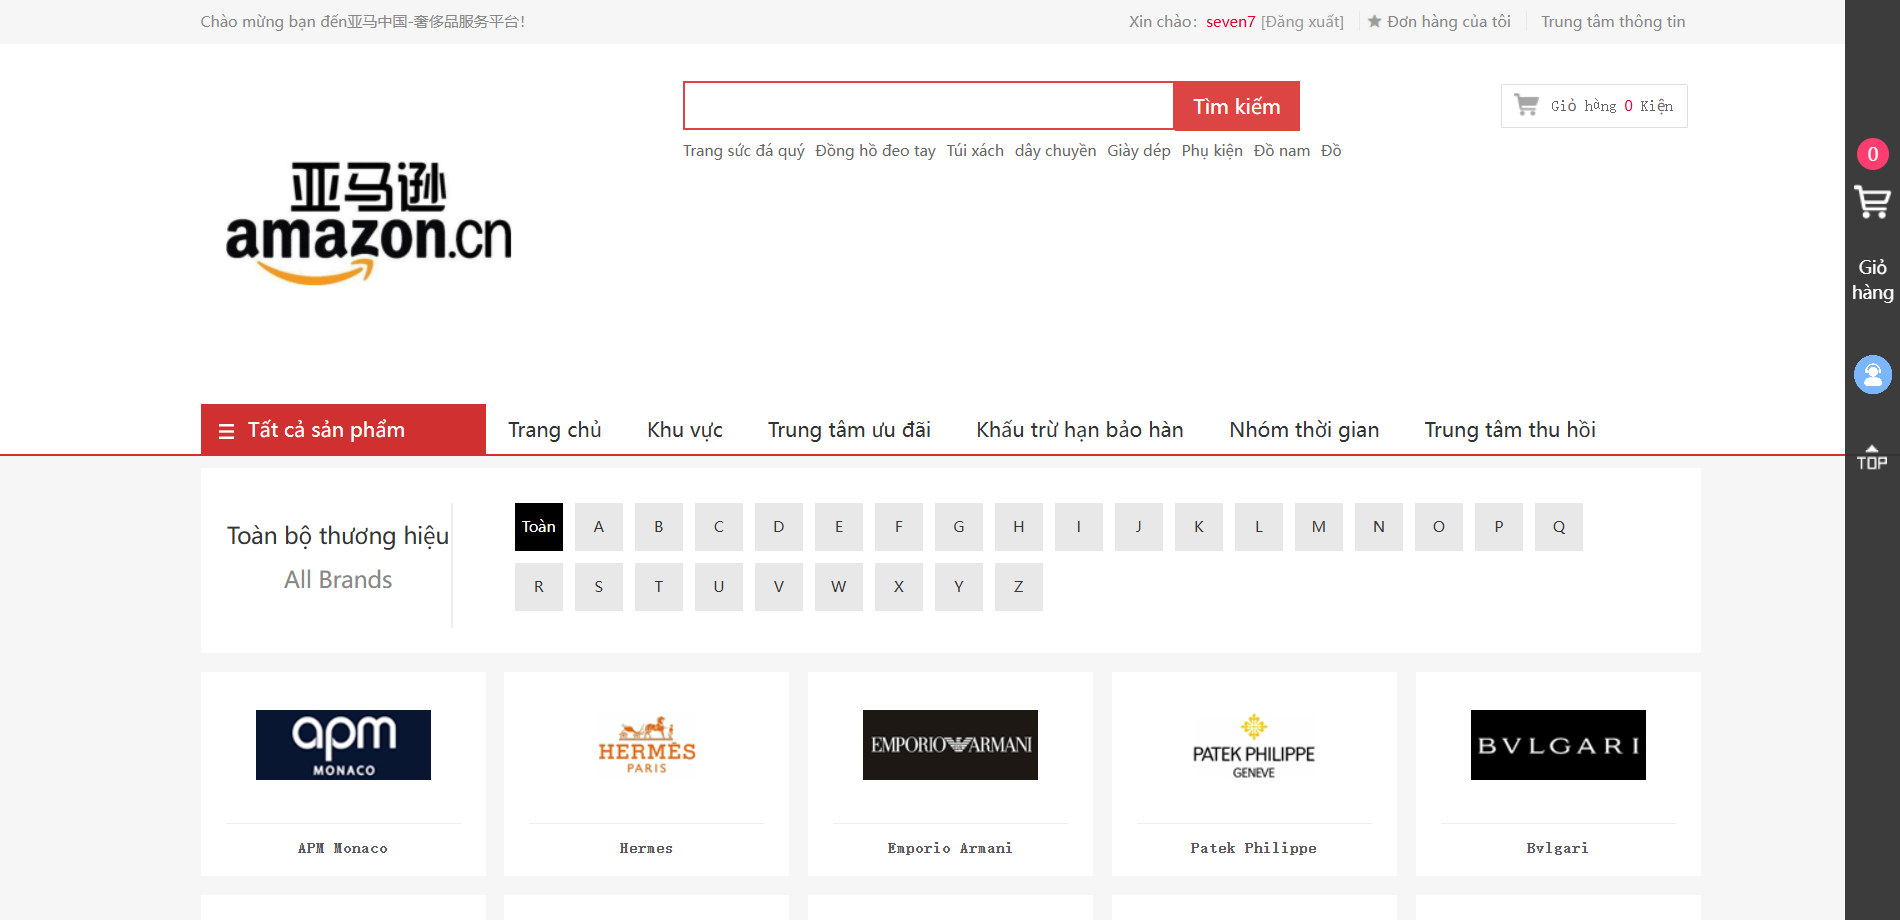
Task: Click the customer service avatar icon
Action: coord(1872,375)
